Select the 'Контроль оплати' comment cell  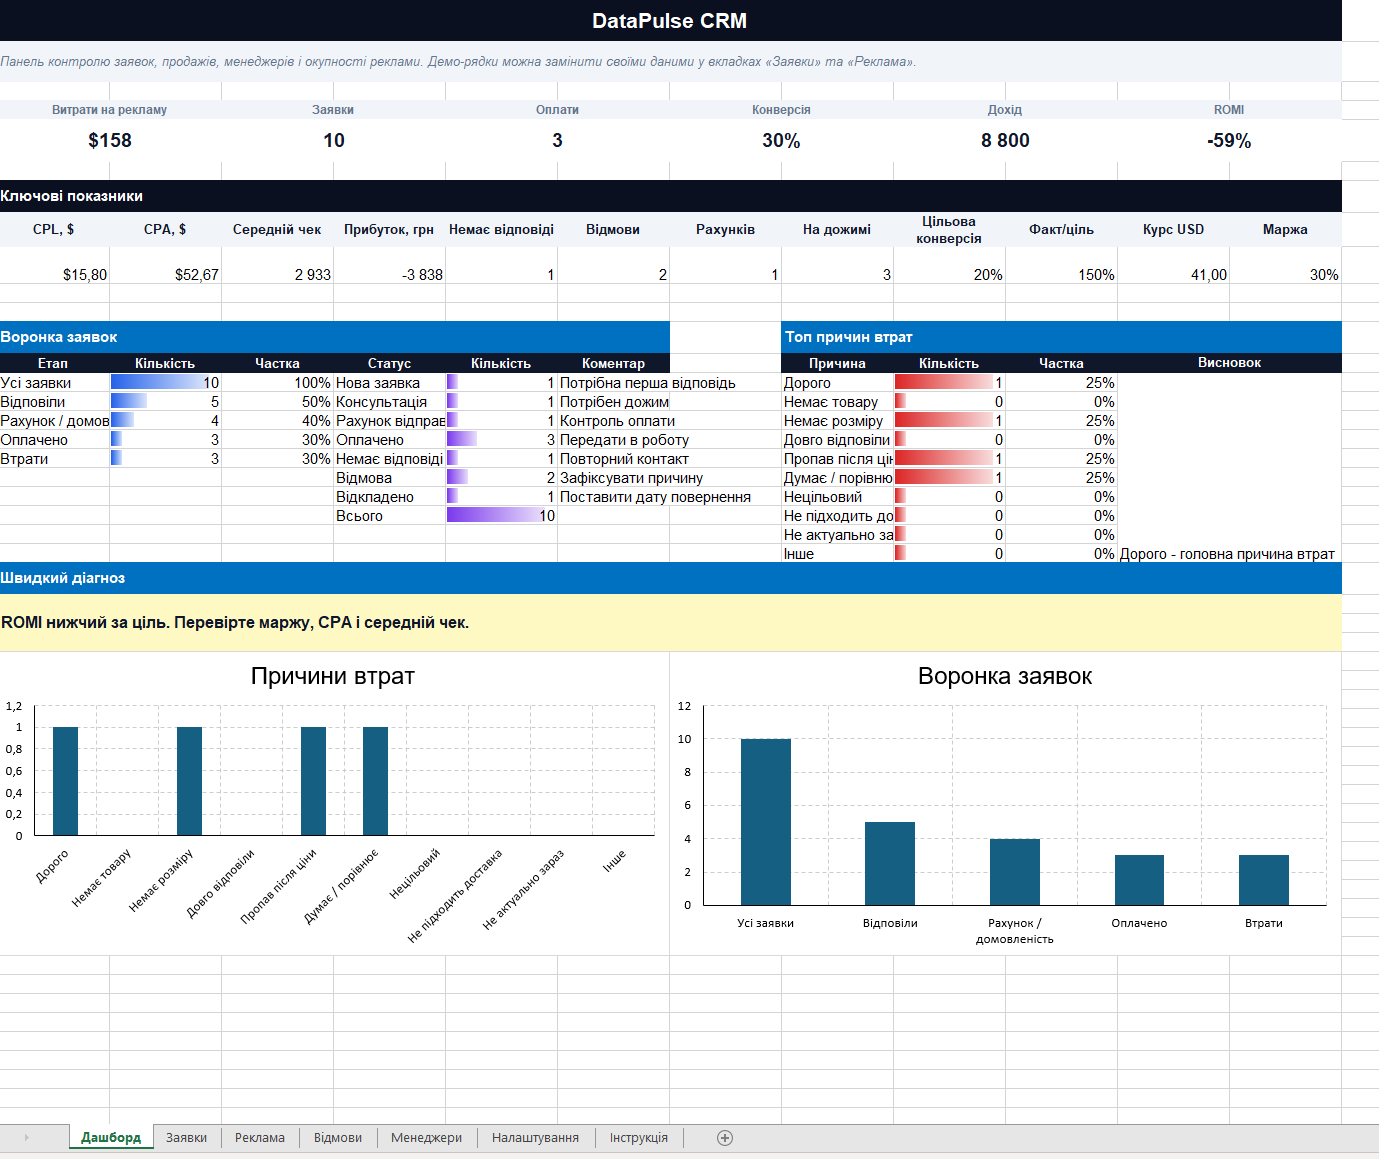point(617,421)
